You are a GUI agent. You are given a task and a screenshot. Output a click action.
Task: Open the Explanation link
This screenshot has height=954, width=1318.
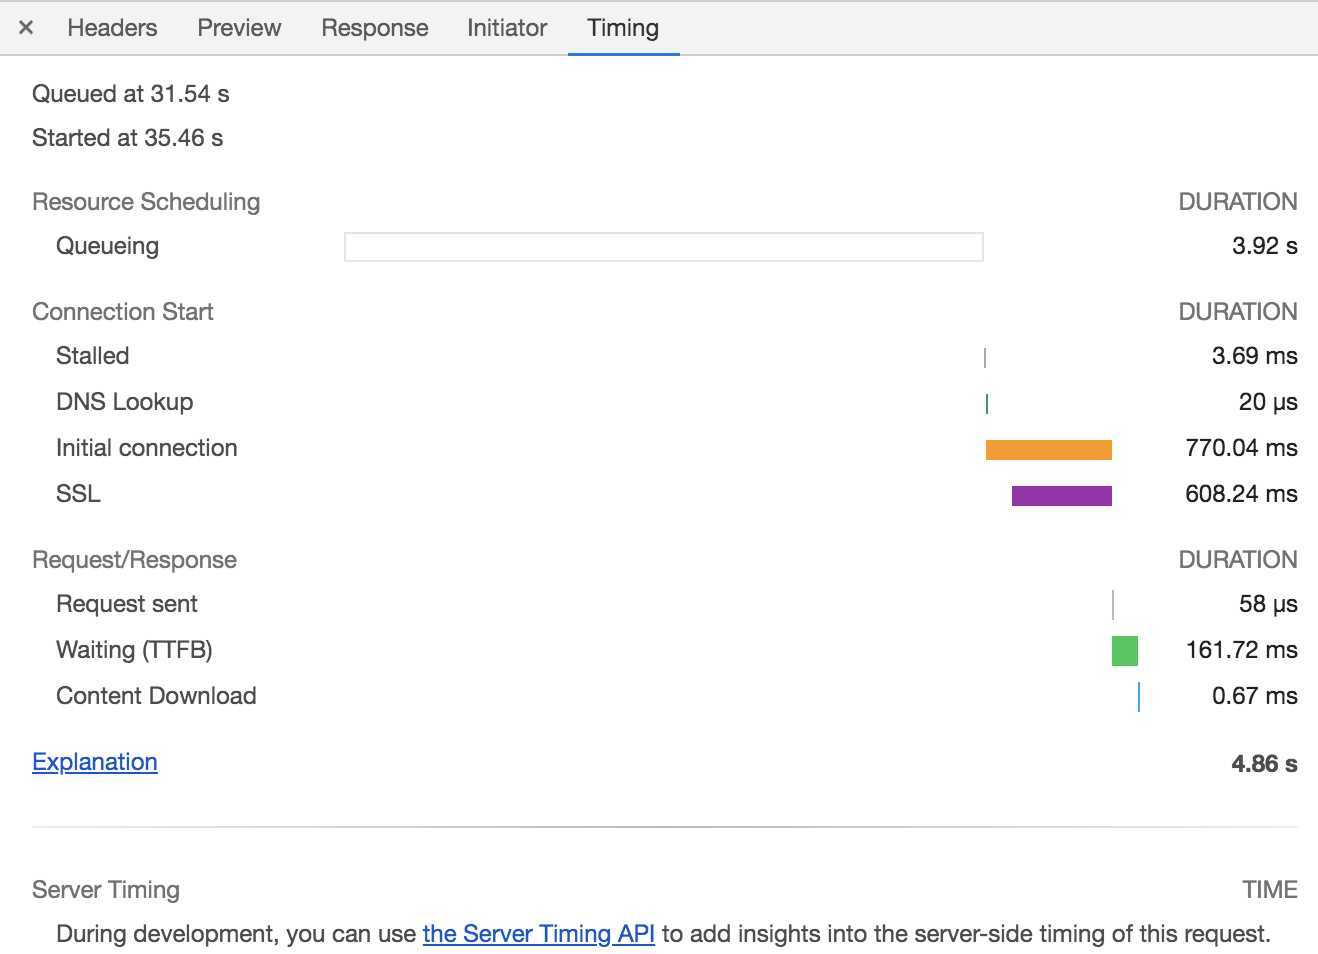point(95,762)
